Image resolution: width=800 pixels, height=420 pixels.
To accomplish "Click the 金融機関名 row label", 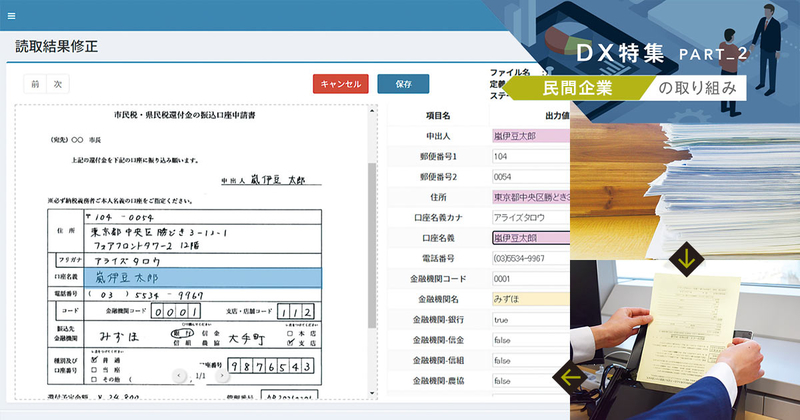I will (x=438, y=300).
